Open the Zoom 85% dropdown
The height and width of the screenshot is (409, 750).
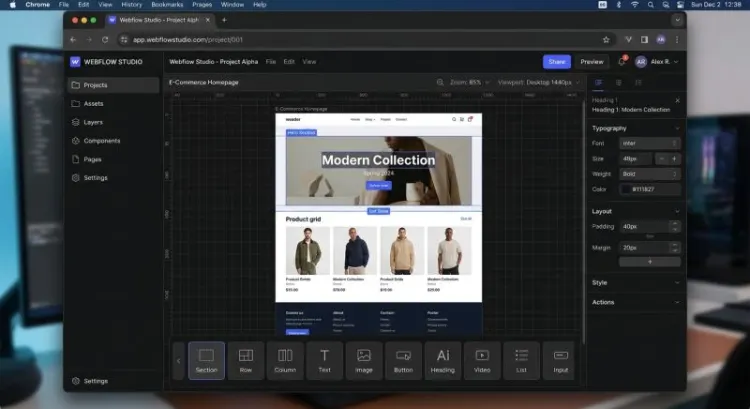point(470,82)
